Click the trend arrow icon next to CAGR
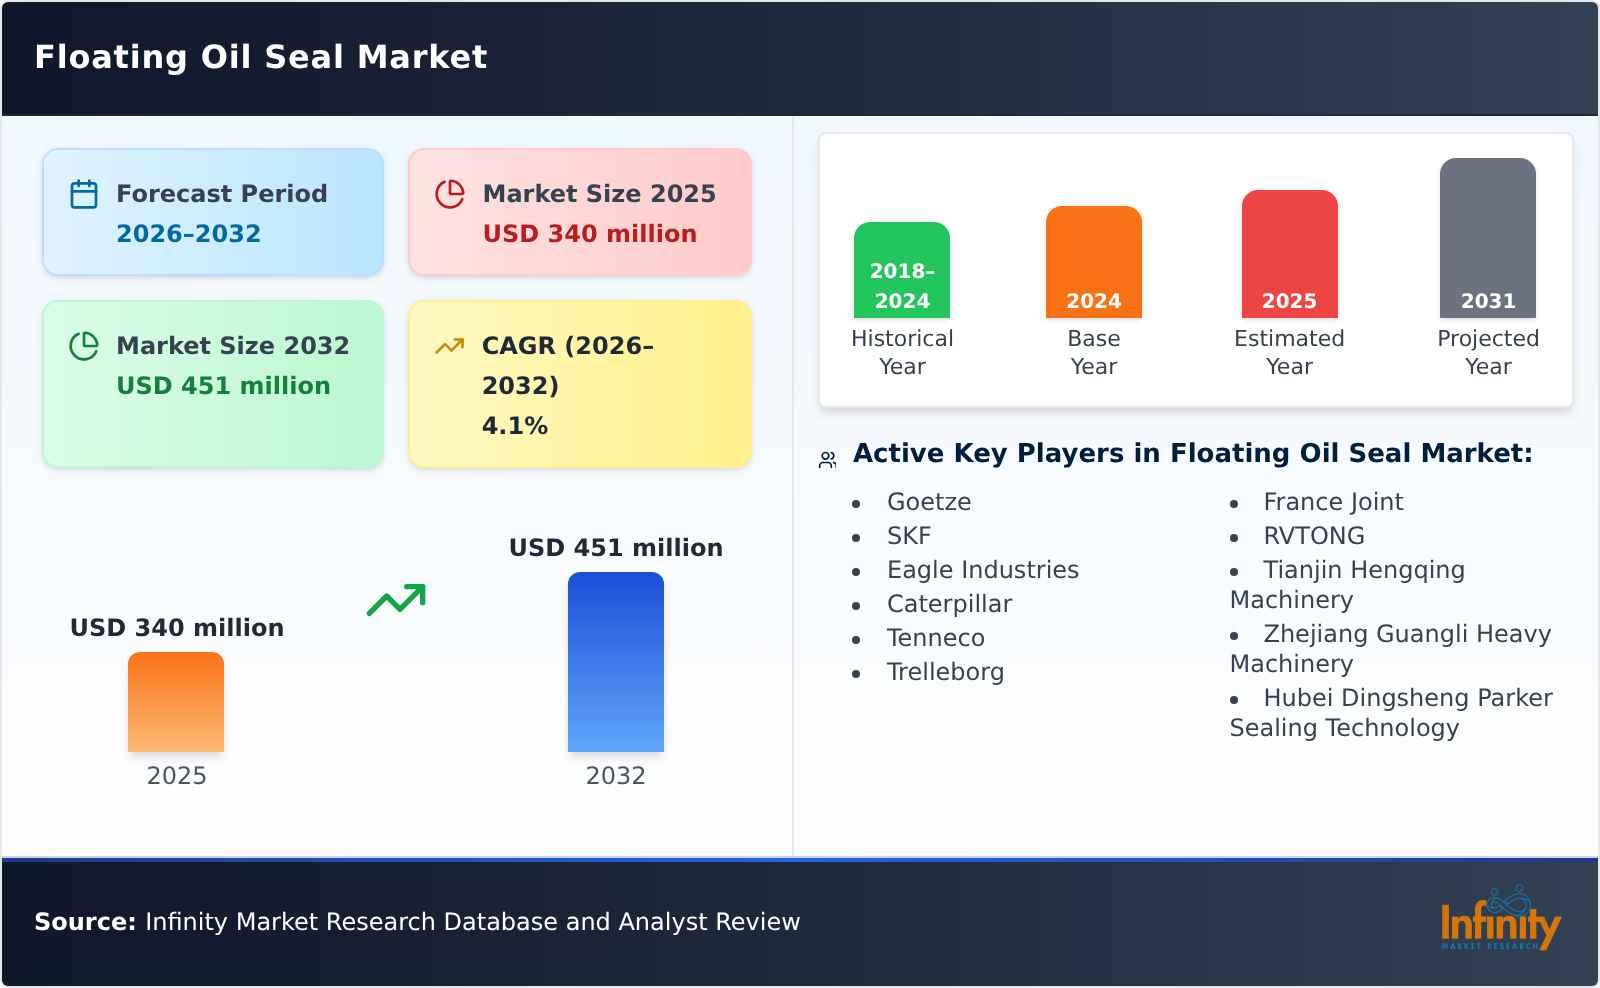 [450, 344]
